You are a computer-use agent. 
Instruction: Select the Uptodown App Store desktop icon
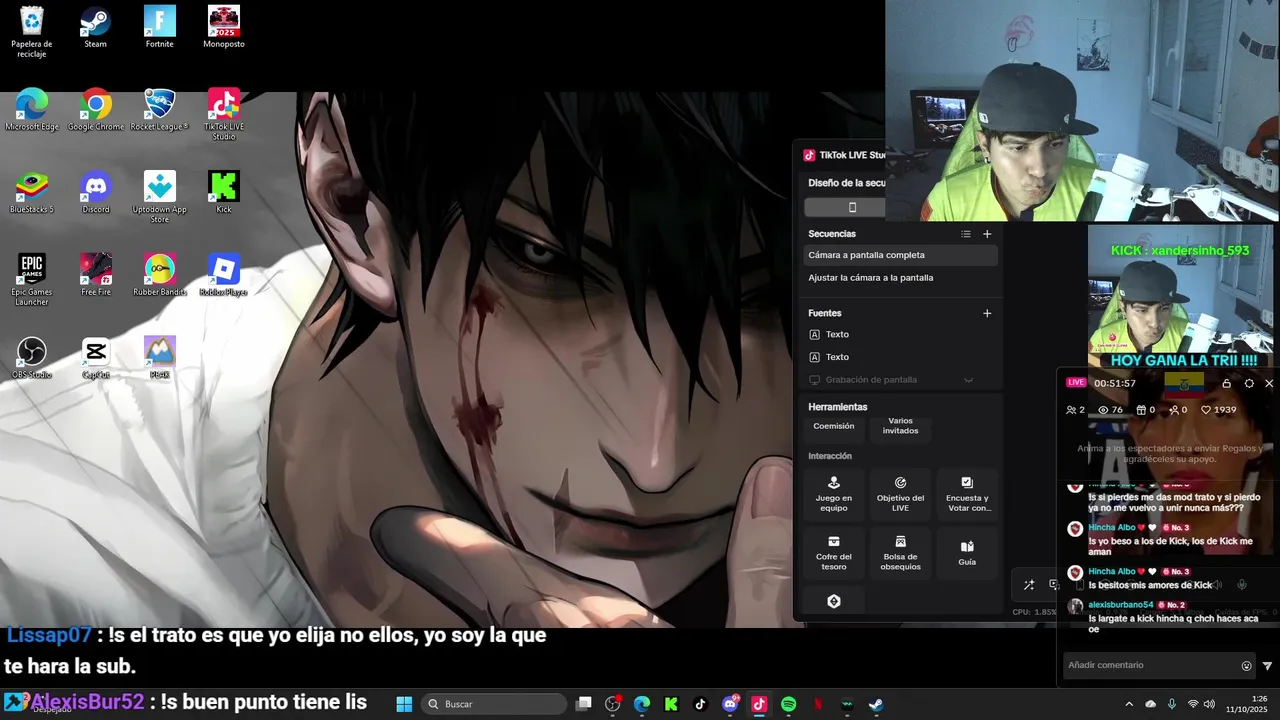point(160,197)
